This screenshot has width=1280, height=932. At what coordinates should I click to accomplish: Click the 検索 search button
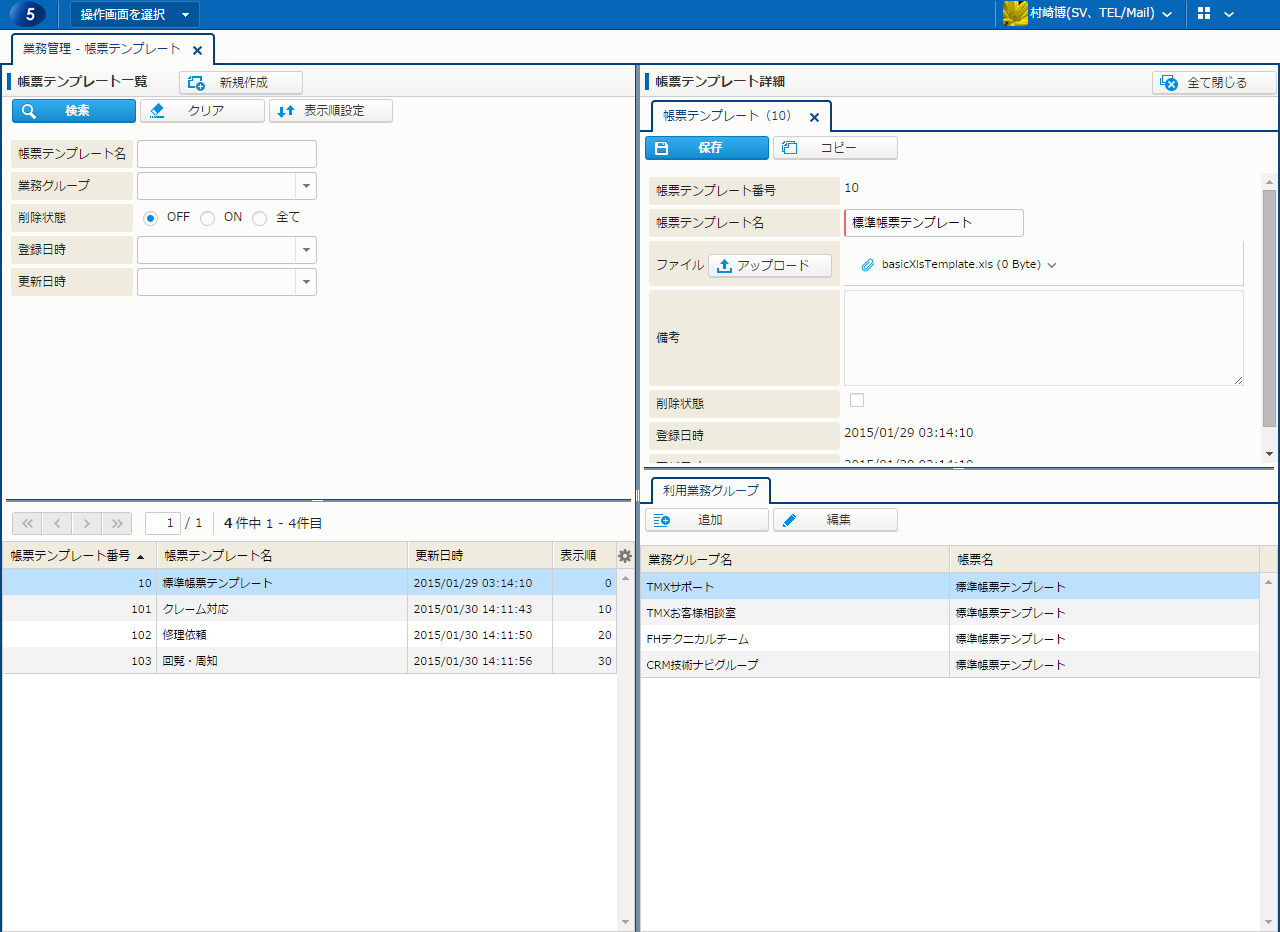tap(74, 111)
